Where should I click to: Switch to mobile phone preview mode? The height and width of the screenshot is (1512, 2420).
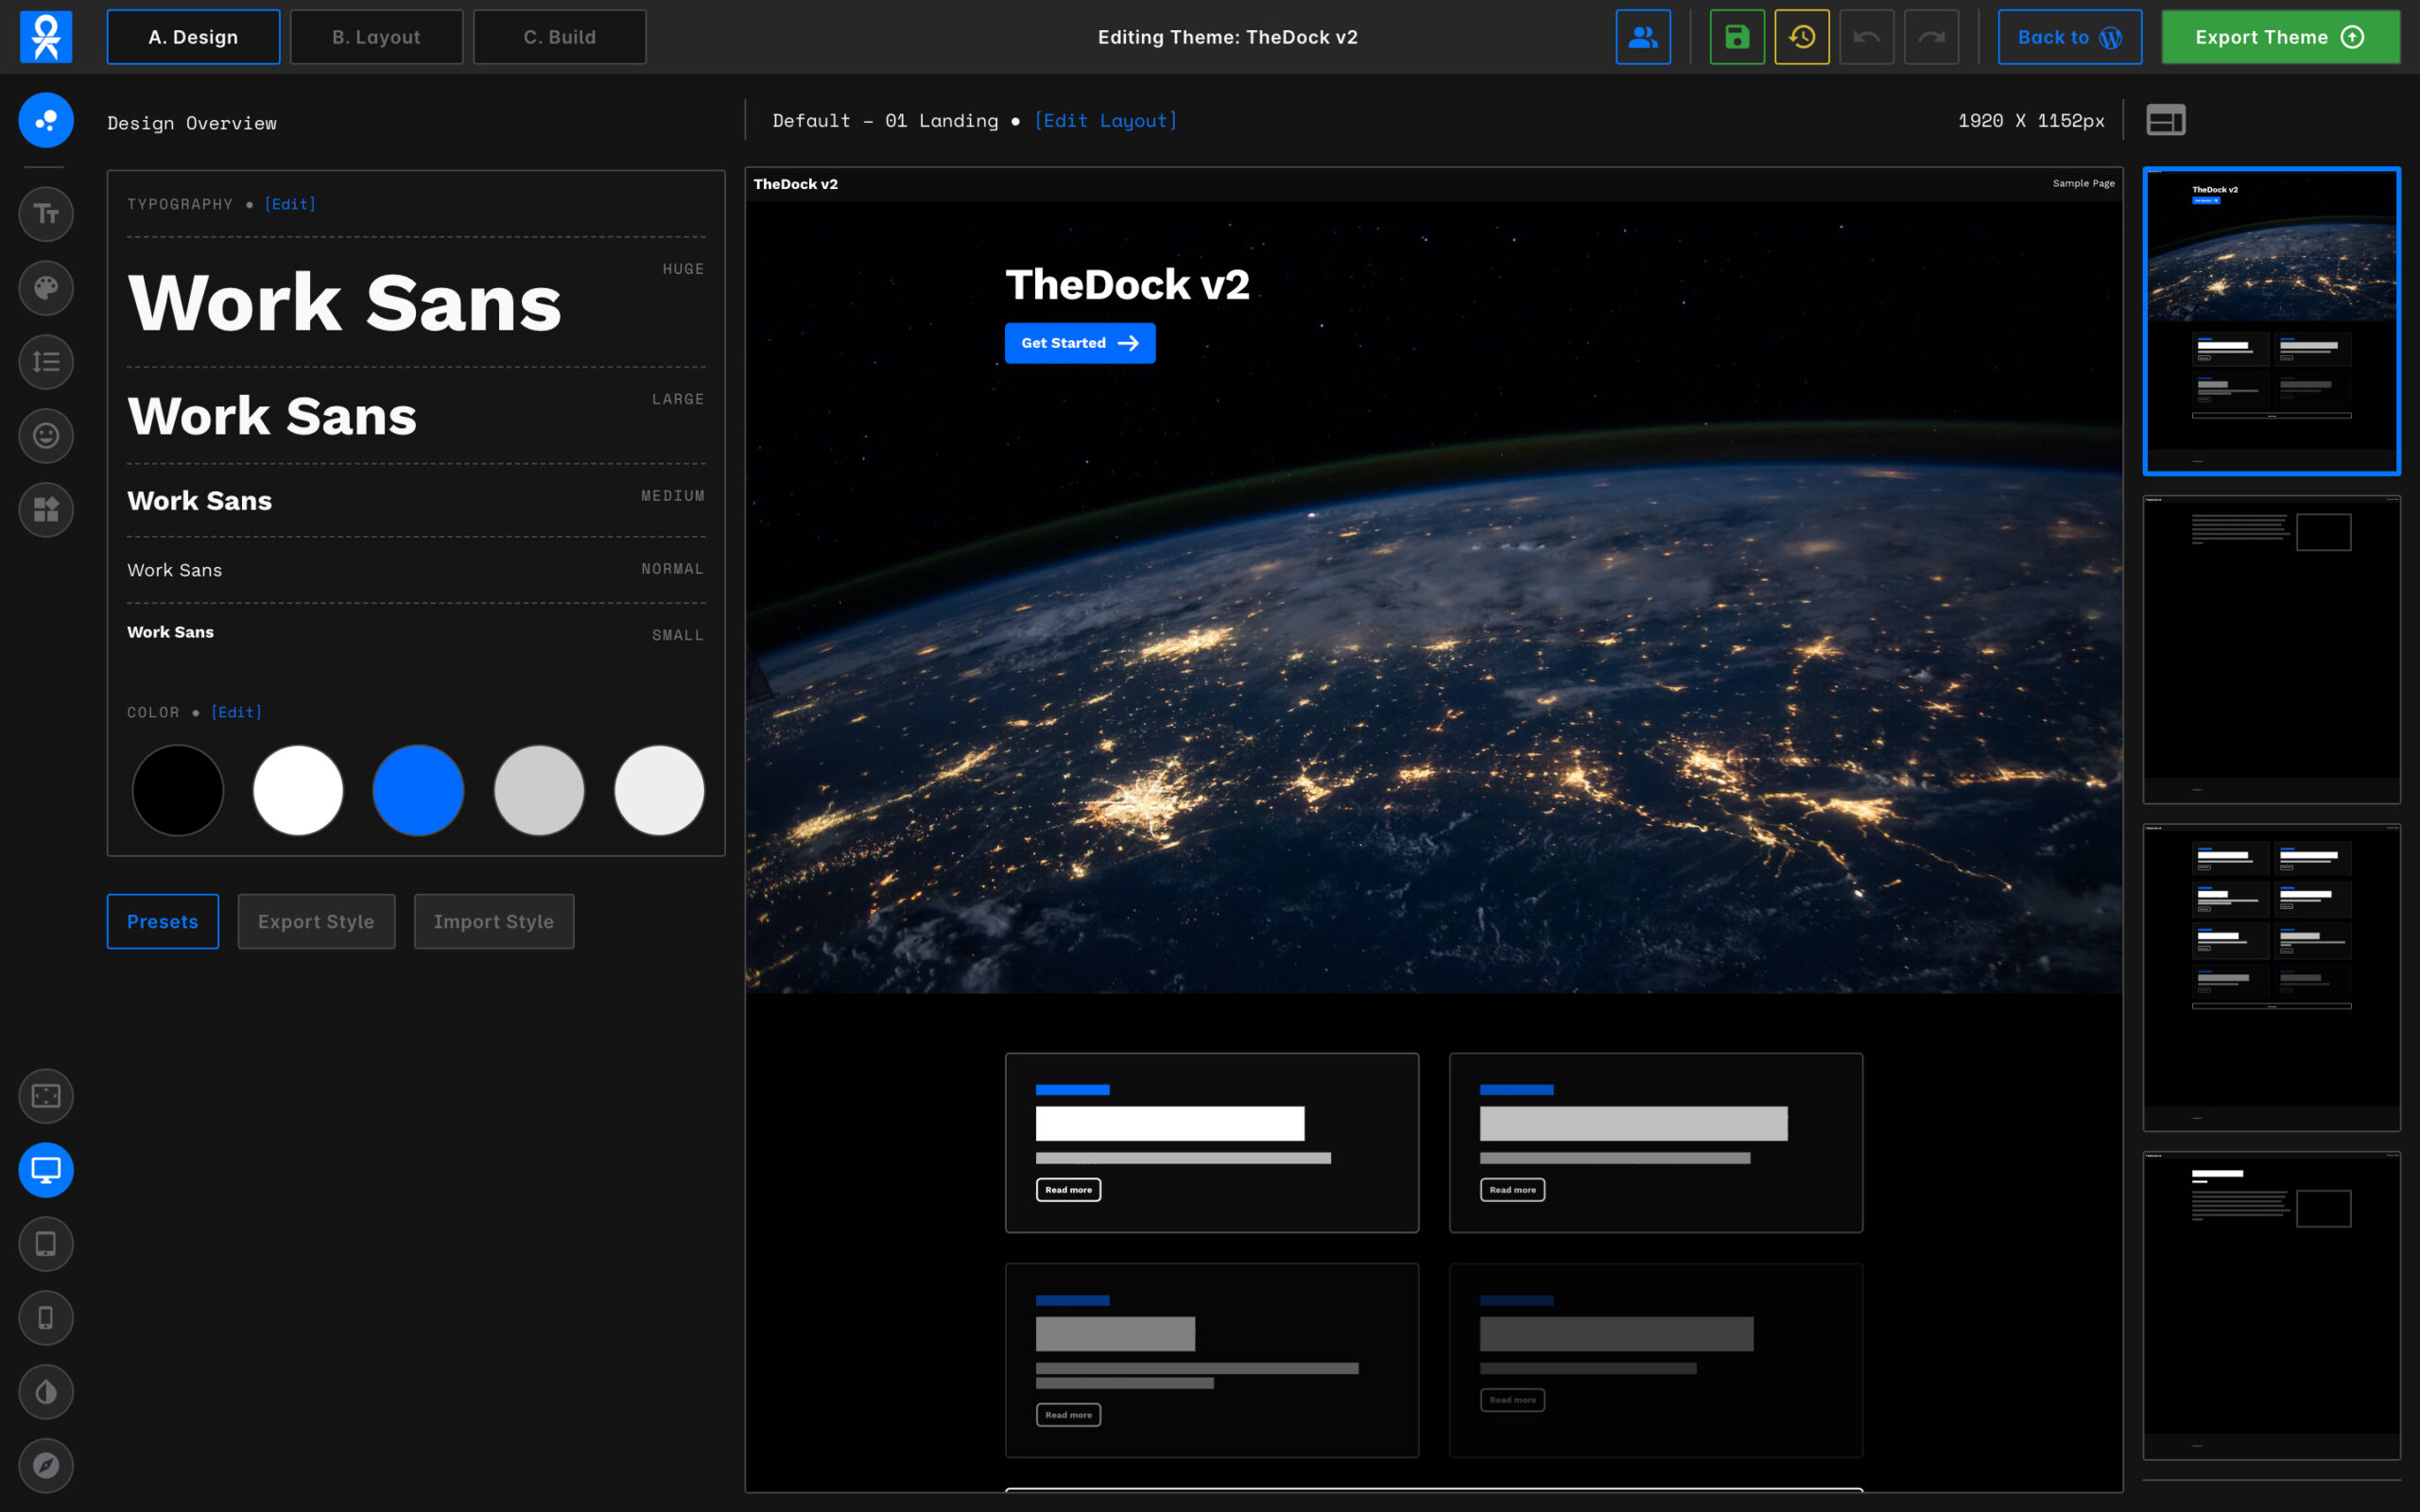(x=46, y=1318)
